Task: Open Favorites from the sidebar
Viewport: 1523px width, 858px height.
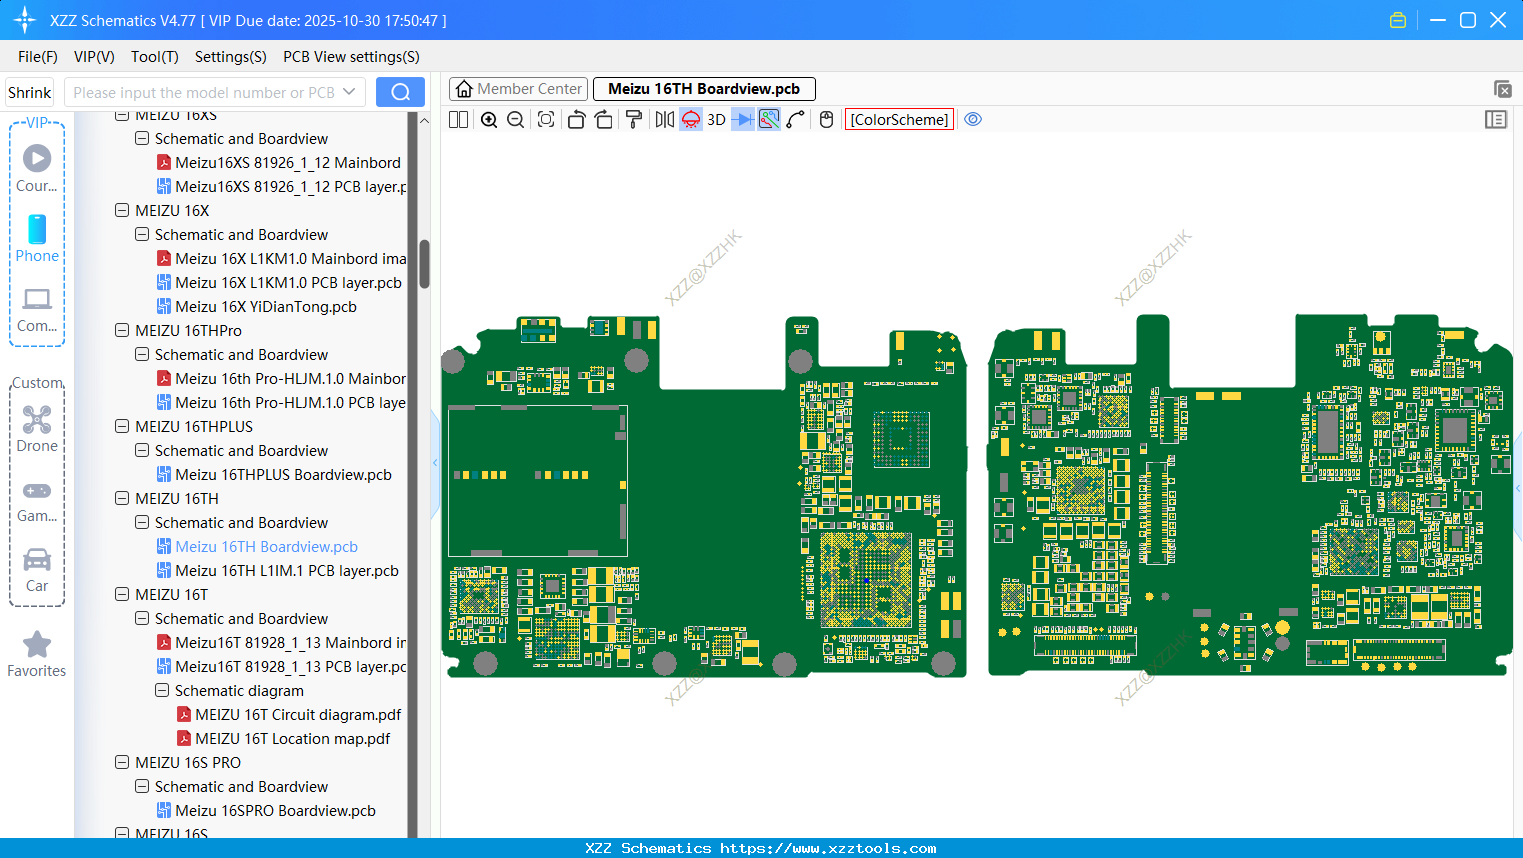Action: click(x=37, y=655)
